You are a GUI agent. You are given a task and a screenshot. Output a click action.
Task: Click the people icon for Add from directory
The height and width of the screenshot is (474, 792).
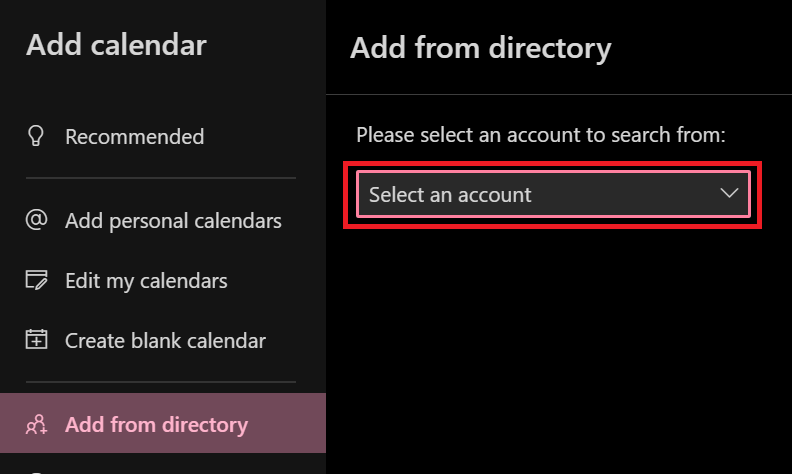[36, 424]
